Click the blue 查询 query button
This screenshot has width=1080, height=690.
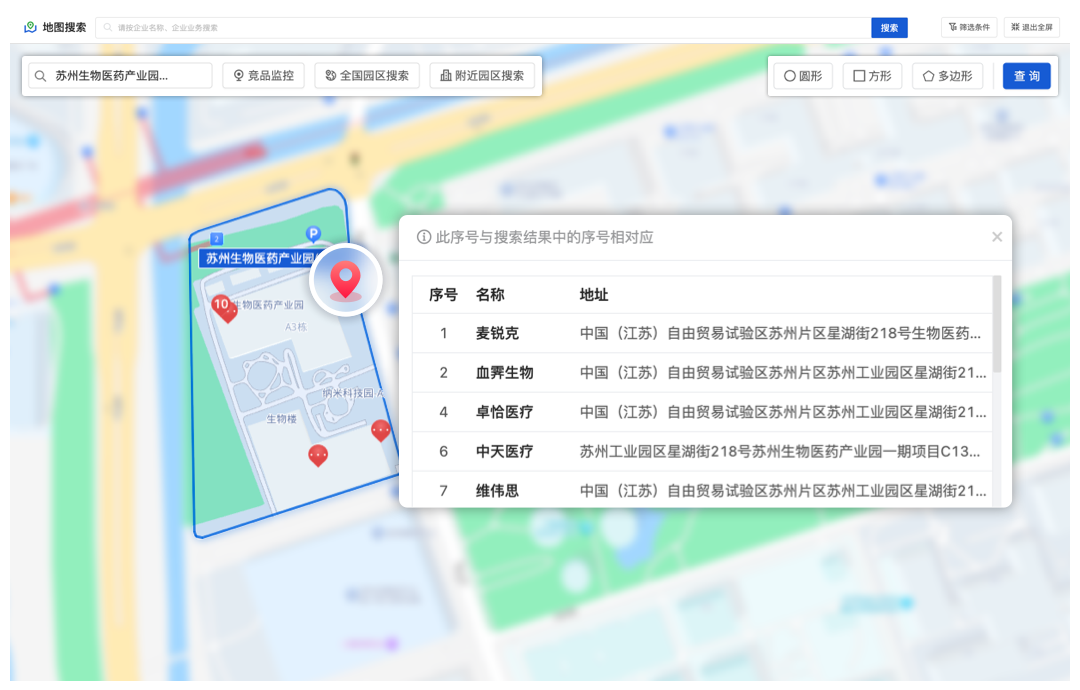tap(1026, 75)
